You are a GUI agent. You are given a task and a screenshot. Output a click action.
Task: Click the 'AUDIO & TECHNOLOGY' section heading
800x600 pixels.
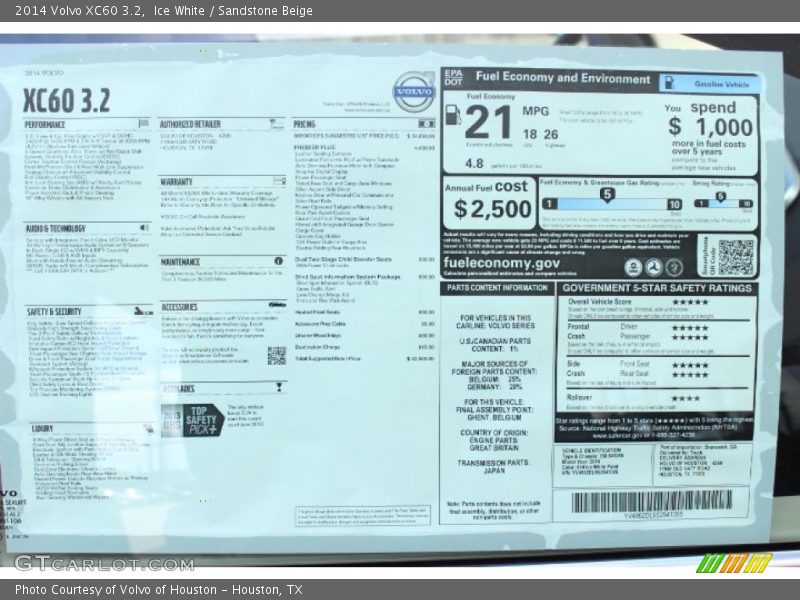click(56, 229)
